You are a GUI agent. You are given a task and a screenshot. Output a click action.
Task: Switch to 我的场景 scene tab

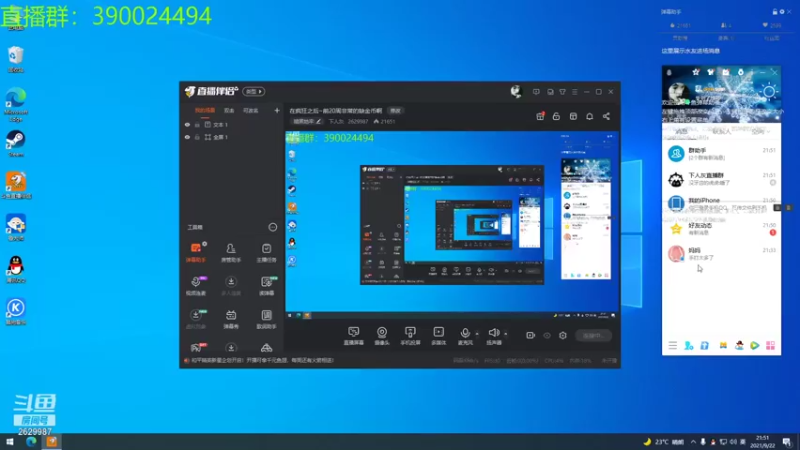pyautogui.click(x=205, y=110)
